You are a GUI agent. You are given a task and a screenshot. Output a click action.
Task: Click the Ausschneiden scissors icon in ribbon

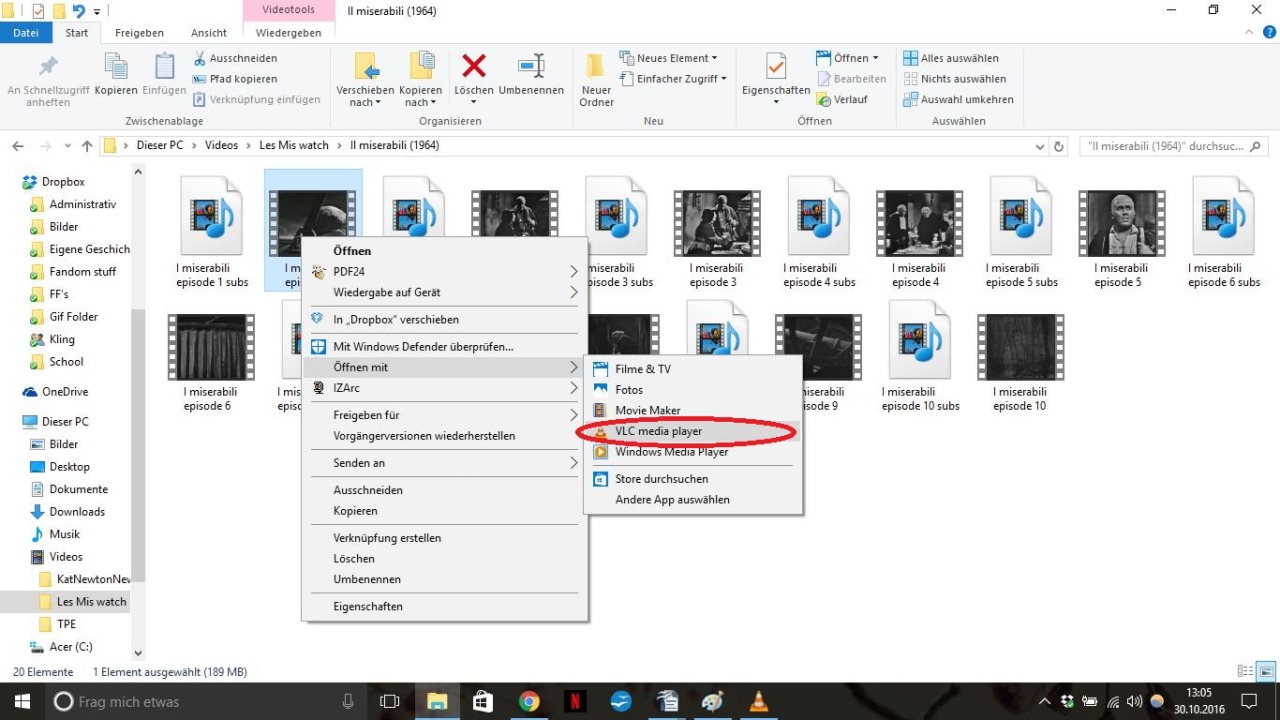click(200, 58)
